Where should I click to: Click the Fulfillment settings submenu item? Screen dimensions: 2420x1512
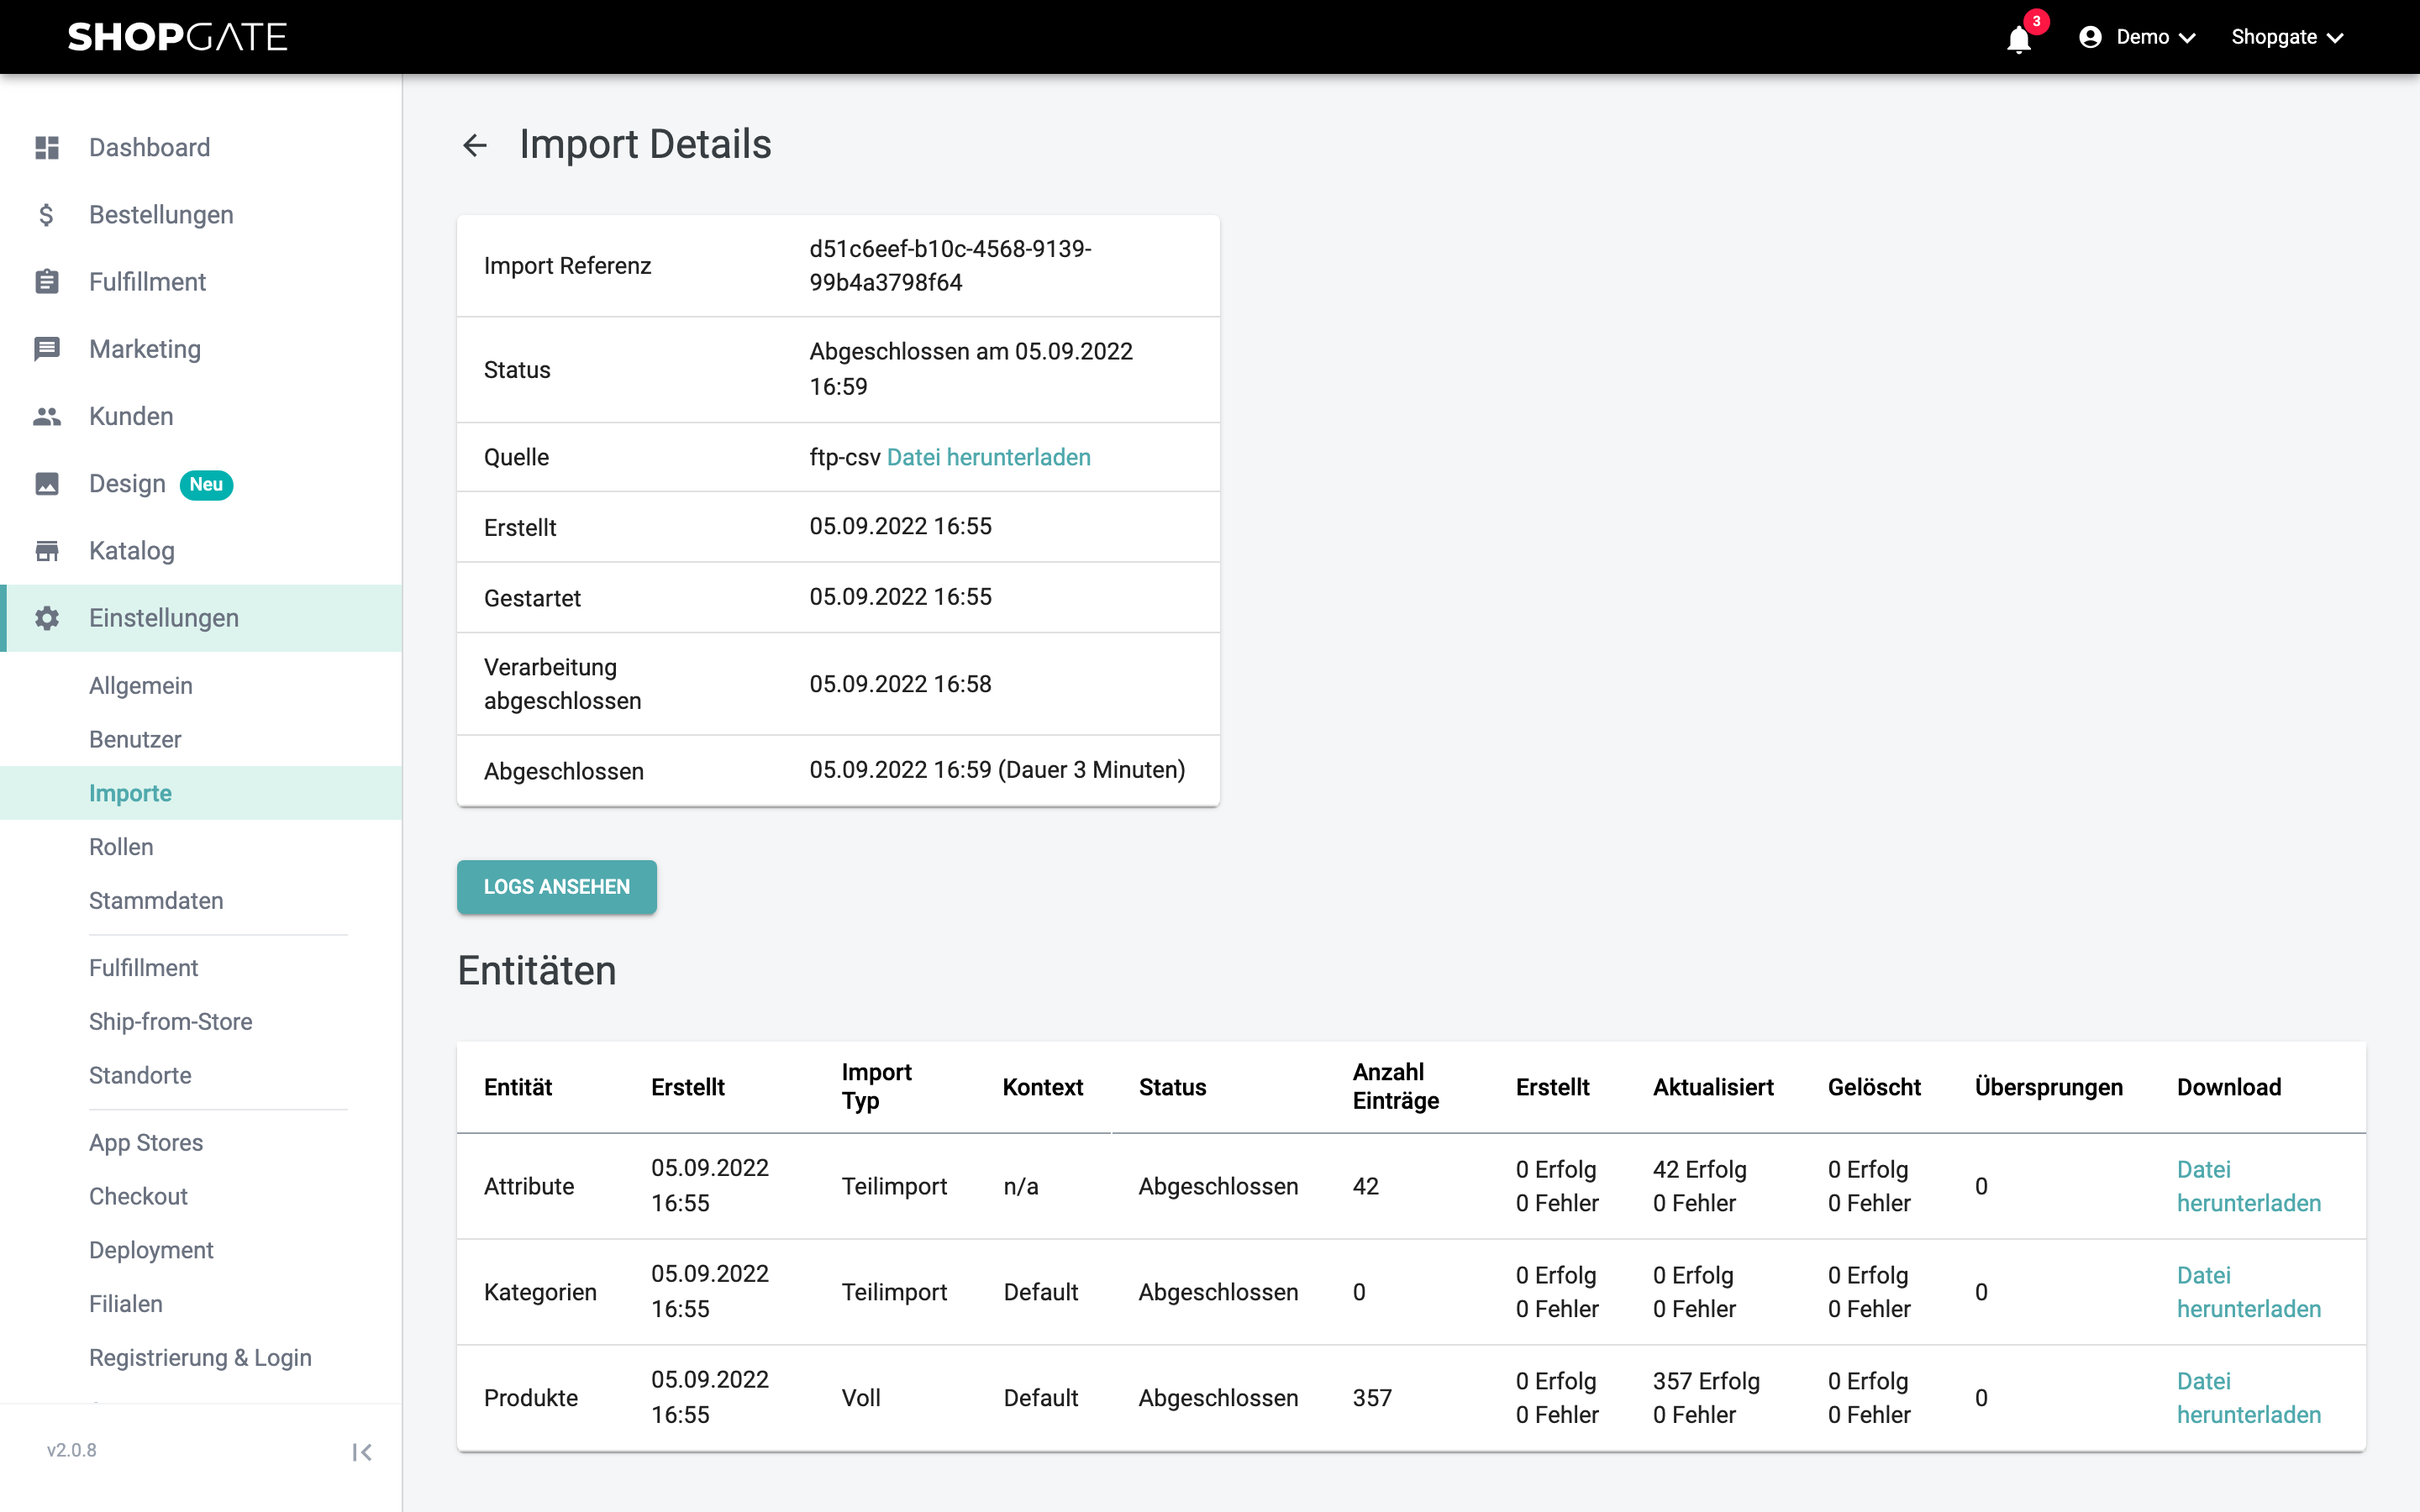coord(144,968)
